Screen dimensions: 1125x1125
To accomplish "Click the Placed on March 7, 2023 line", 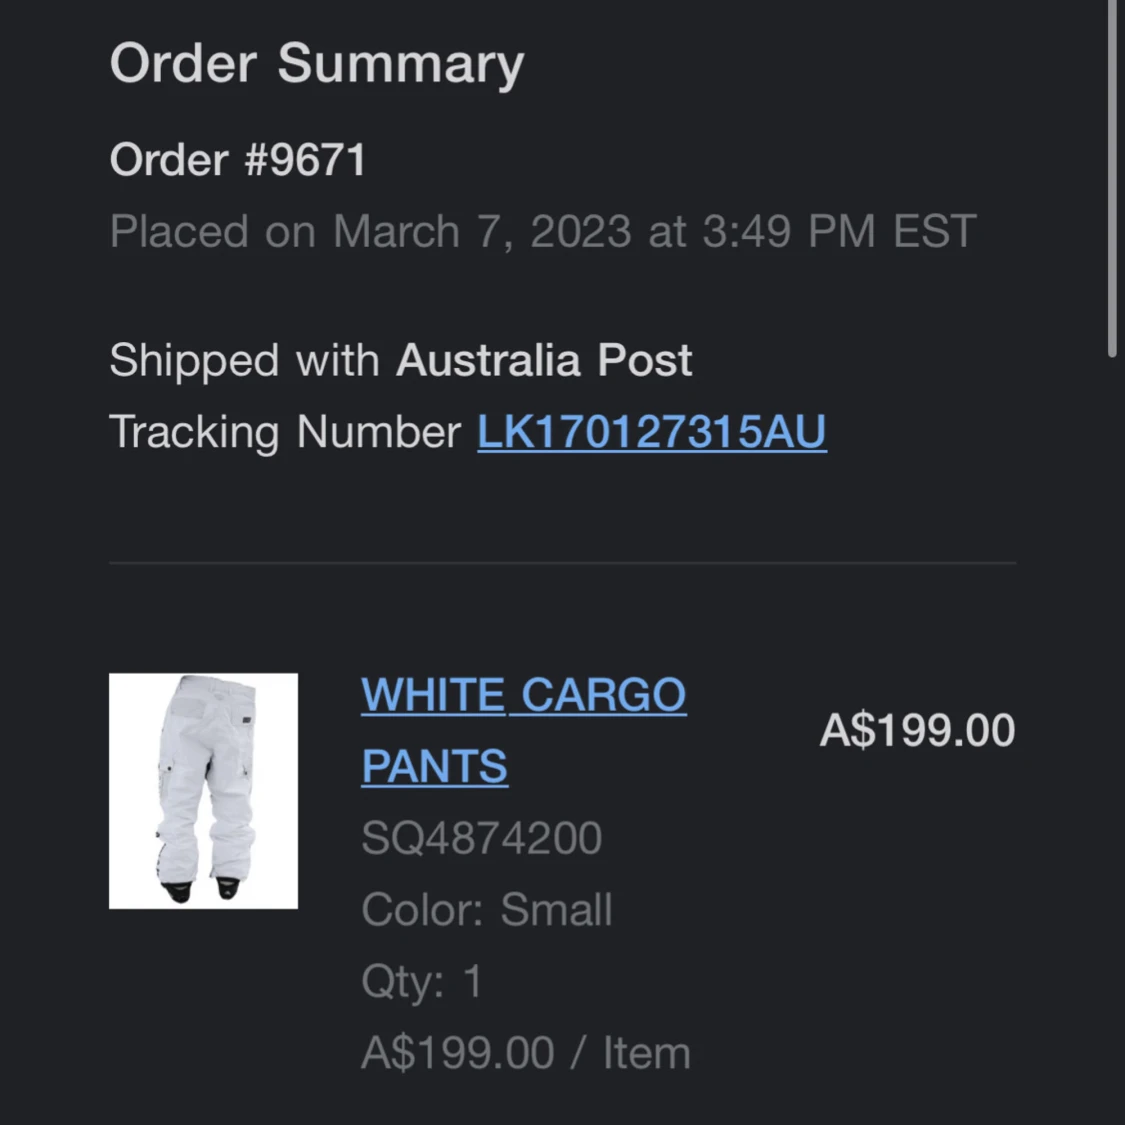I will (x=542, y=232).
